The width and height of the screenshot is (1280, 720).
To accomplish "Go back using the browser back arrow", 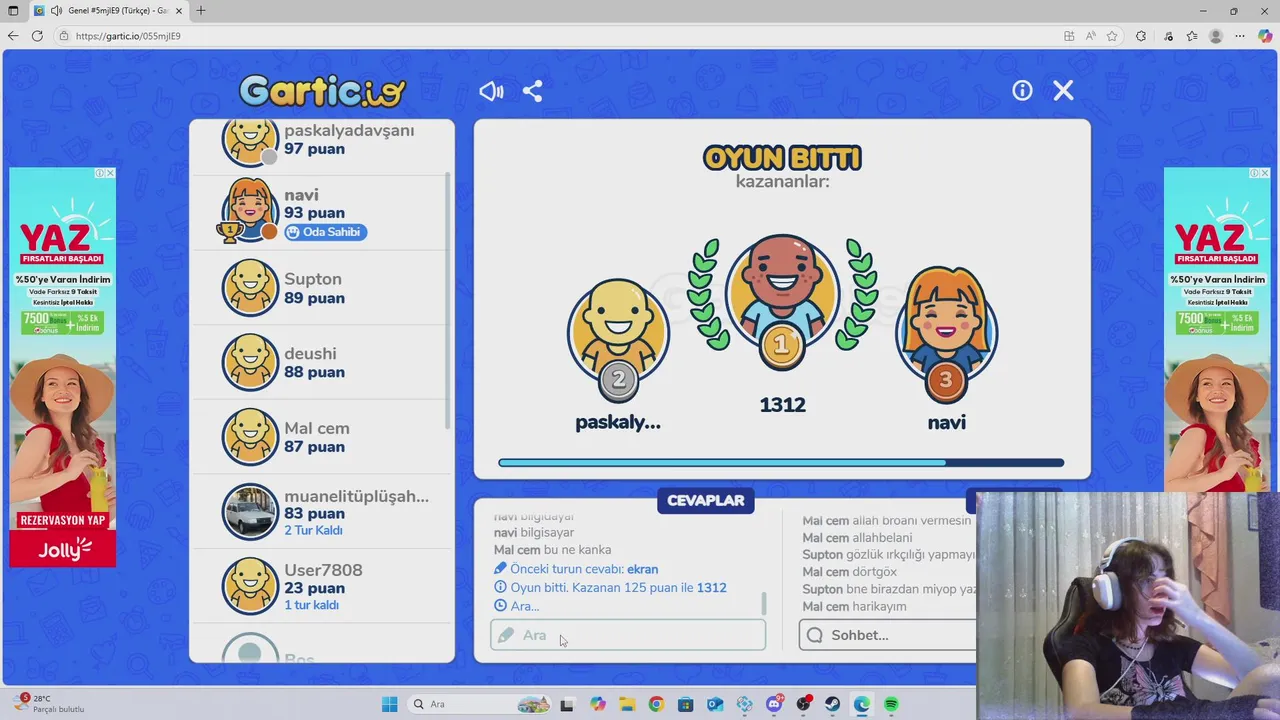I will point(13,36).
